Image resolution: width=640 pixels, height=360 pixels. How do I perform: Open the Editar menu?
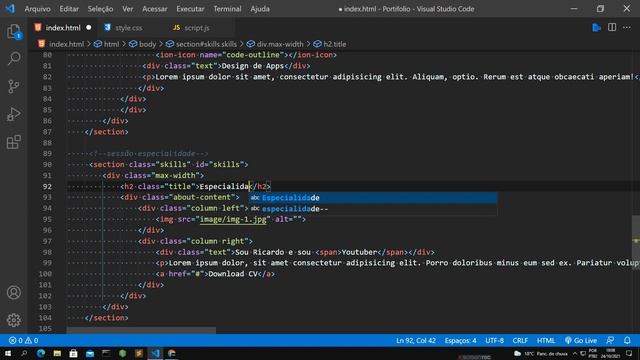click(69, 9)
